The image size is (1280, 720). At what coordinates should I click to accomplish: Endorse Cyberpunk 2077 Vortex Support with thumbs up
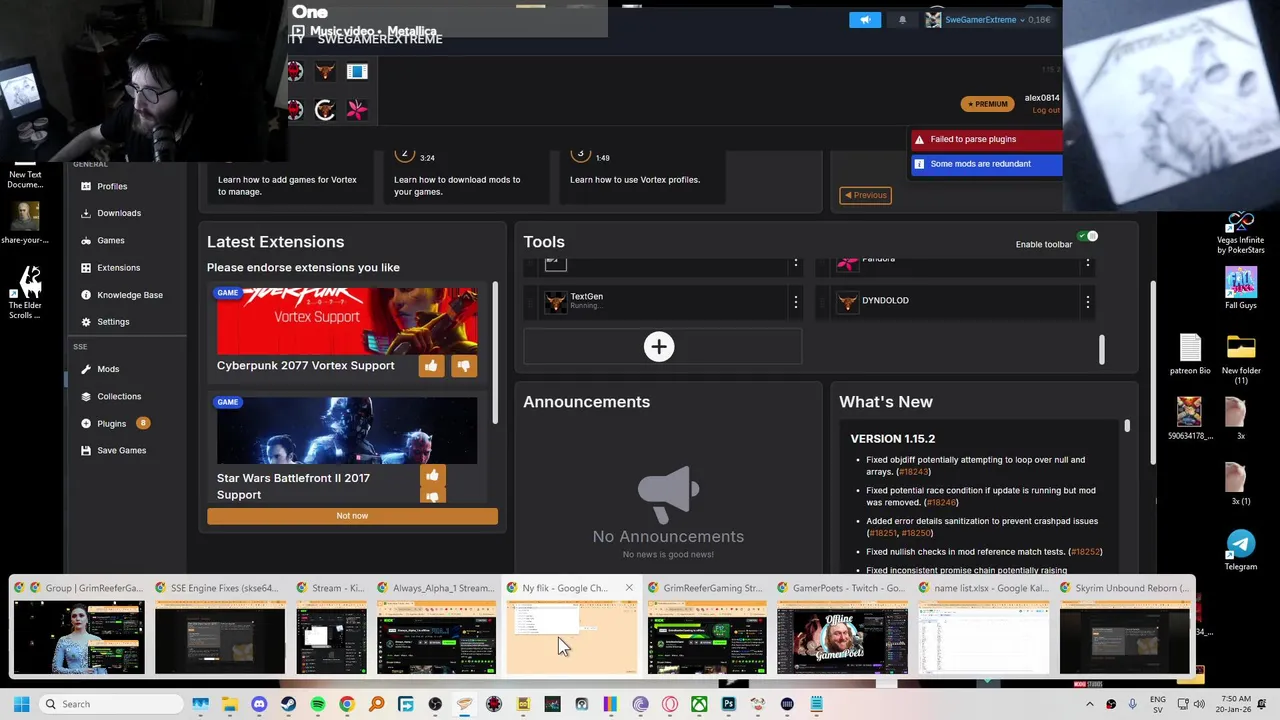click(431, 366)
